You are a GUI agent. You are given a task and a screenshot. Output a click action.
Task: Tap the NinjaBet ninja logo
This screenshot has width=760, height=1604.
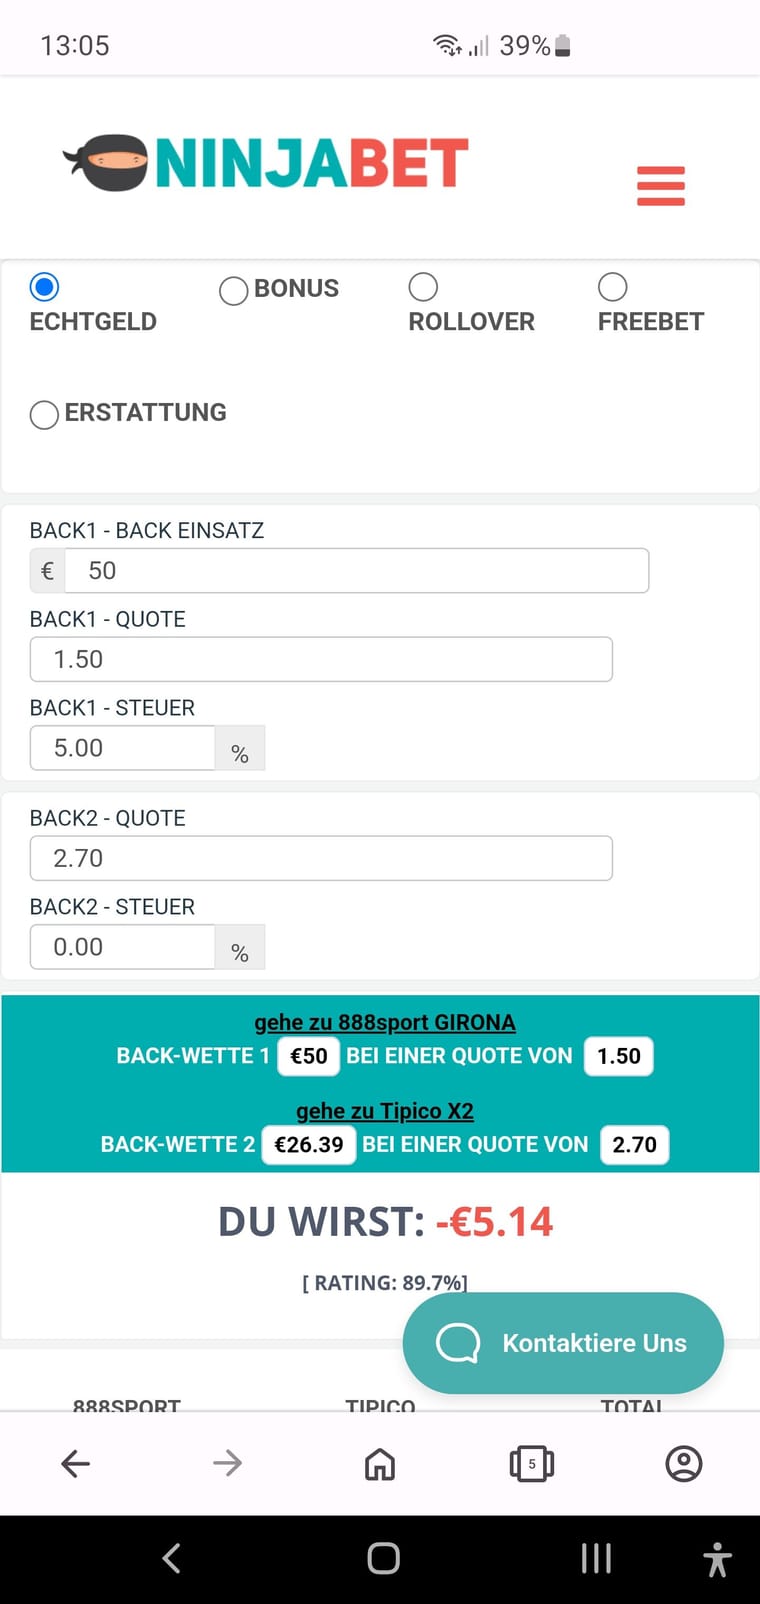pyautogui.click(x=266, y=163)
